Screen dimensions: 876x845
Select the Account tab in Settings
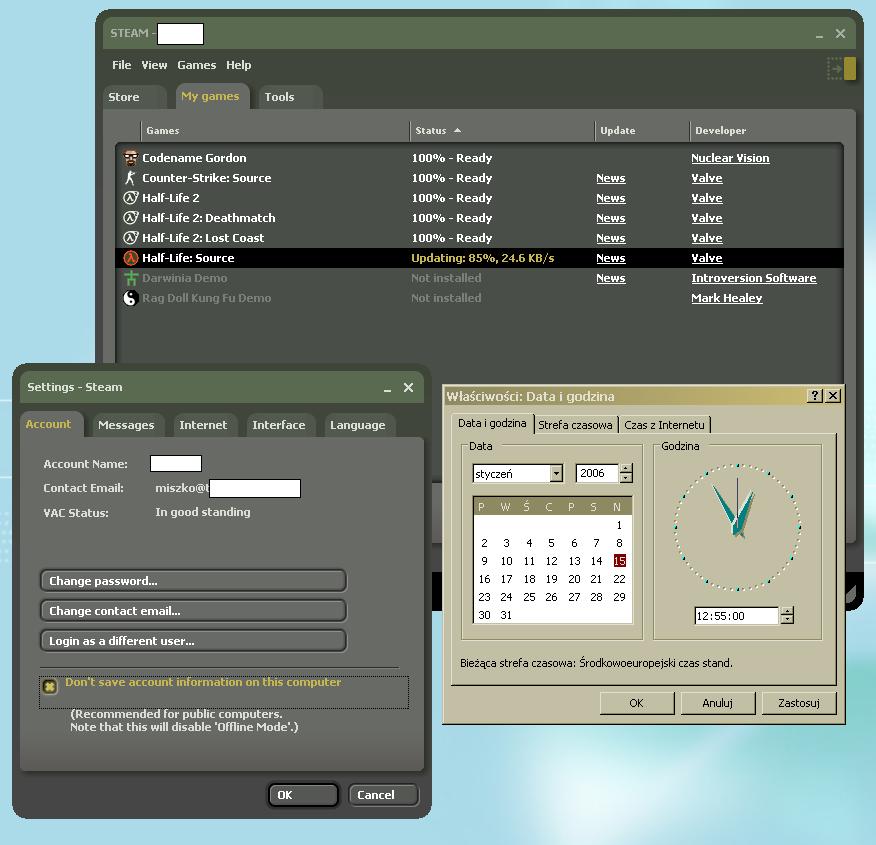51,424
